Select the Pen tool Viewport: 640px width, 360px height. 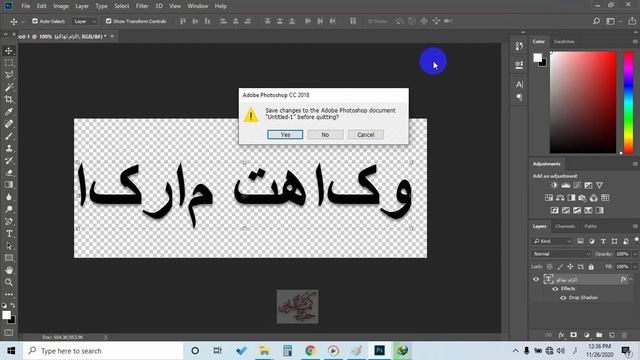point(9,222)
